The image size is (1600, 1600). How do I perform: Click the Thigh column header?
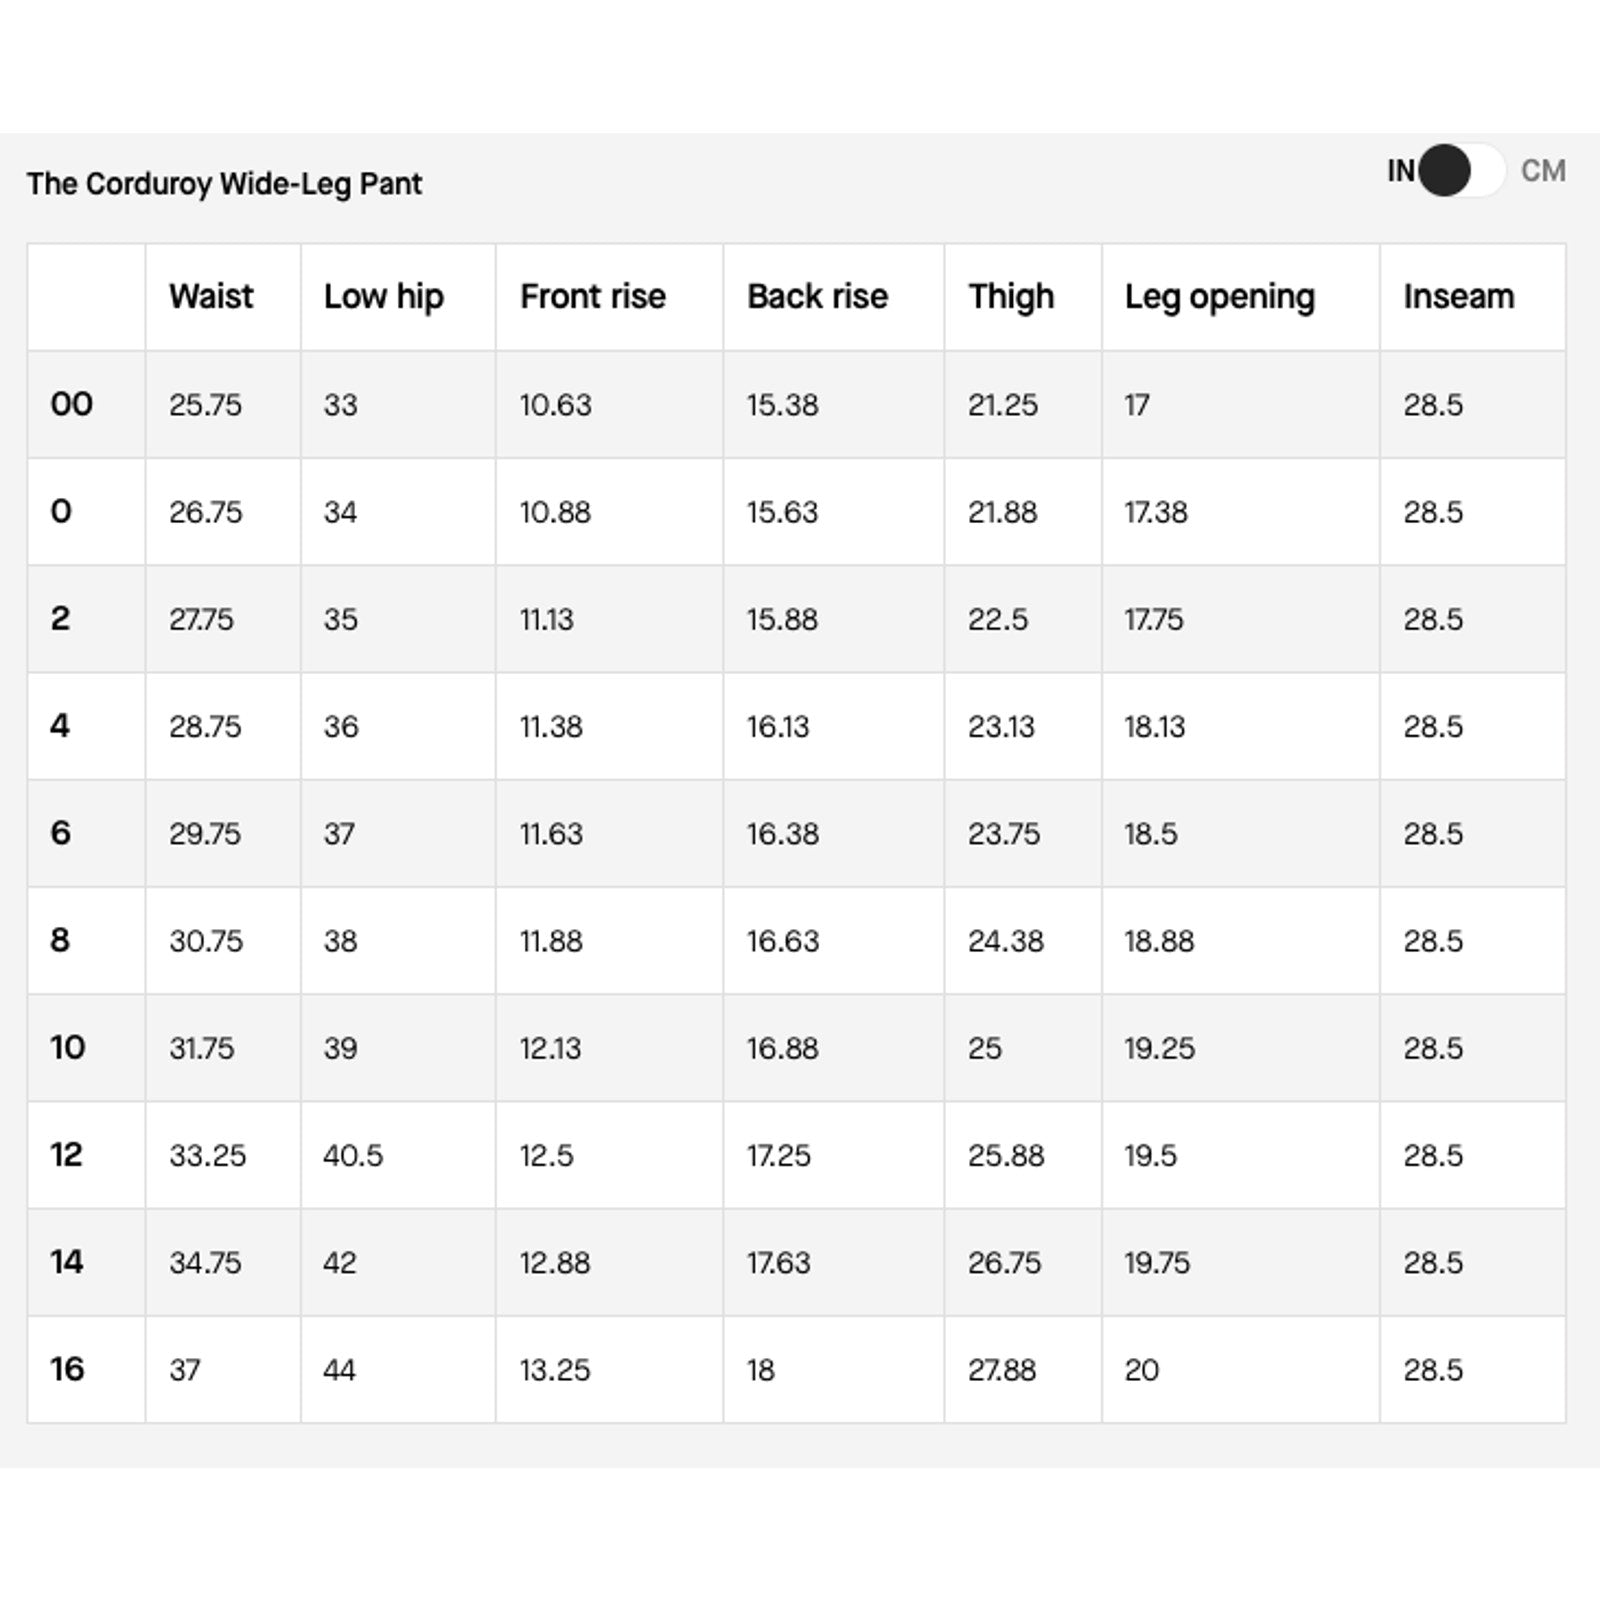tap(1011, 297)
